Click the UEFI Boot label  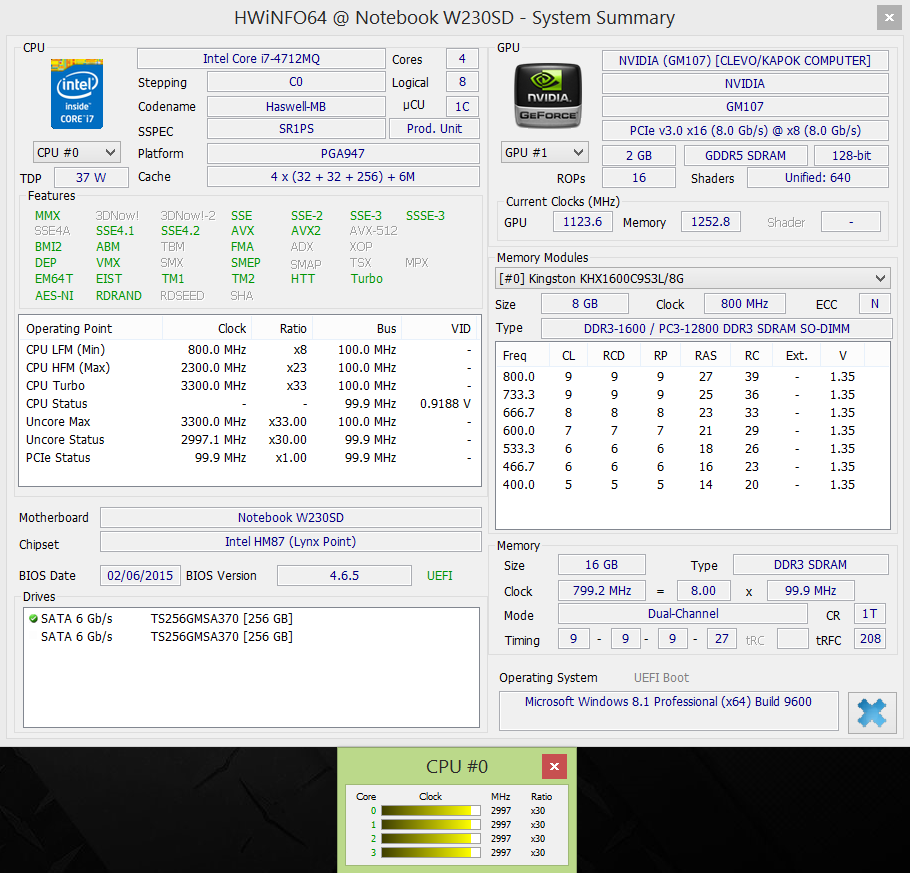point(661,678)
